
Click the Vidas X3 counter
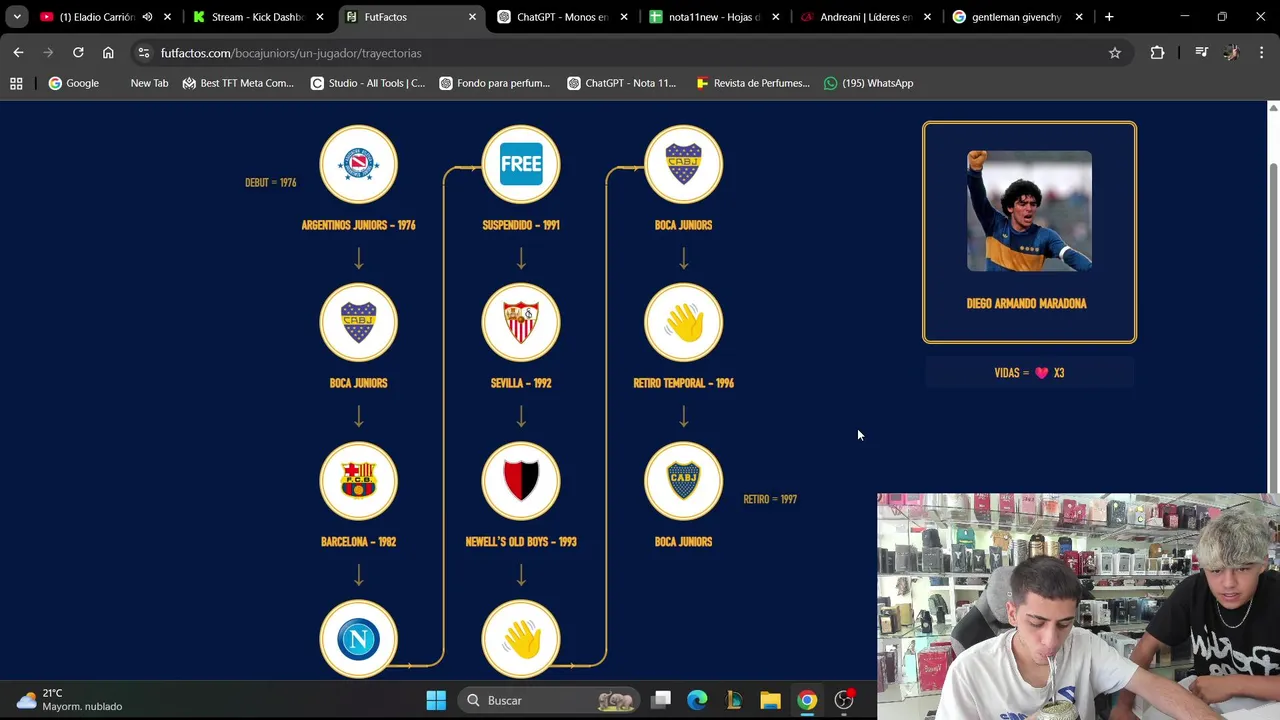click(1029, 373)
